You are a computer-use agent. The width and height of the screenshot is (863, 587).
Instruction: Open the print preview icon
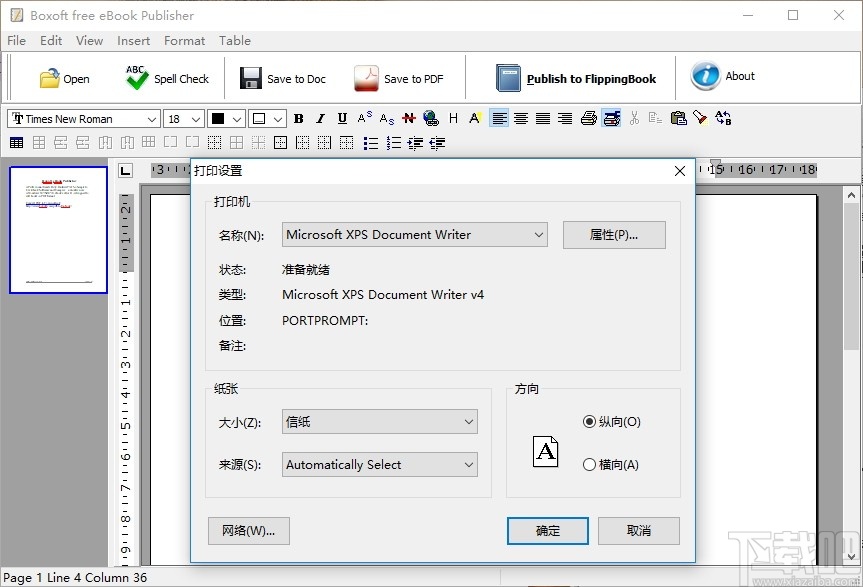(611, 118)
